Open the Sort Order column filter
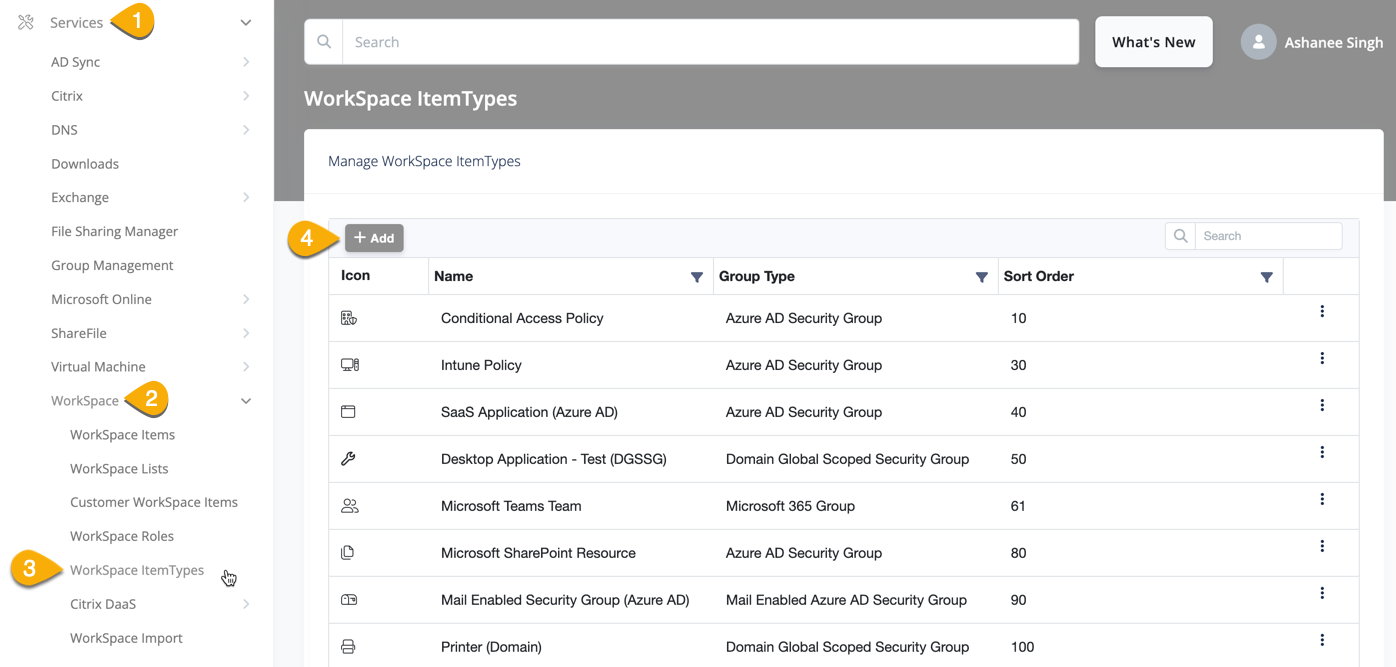This screenshot has height=667, width=1396. click(1266, 277)
